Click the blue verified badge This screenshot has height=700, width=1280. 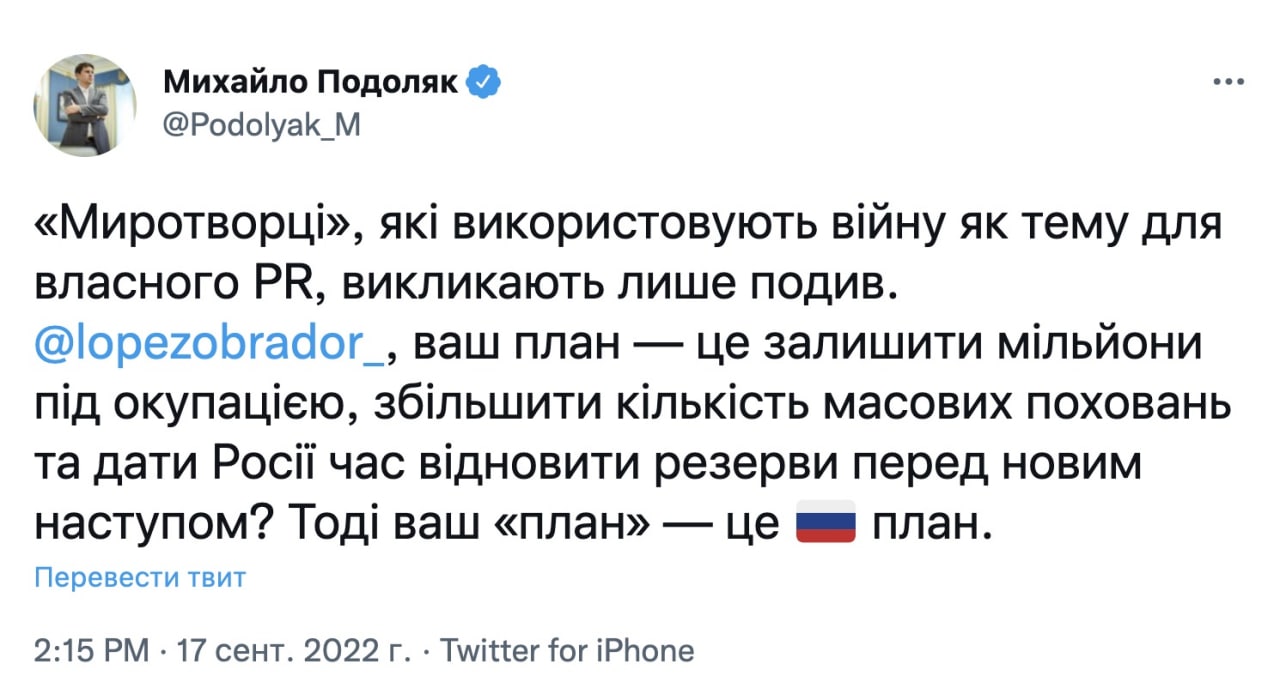[x=485, y=84]
